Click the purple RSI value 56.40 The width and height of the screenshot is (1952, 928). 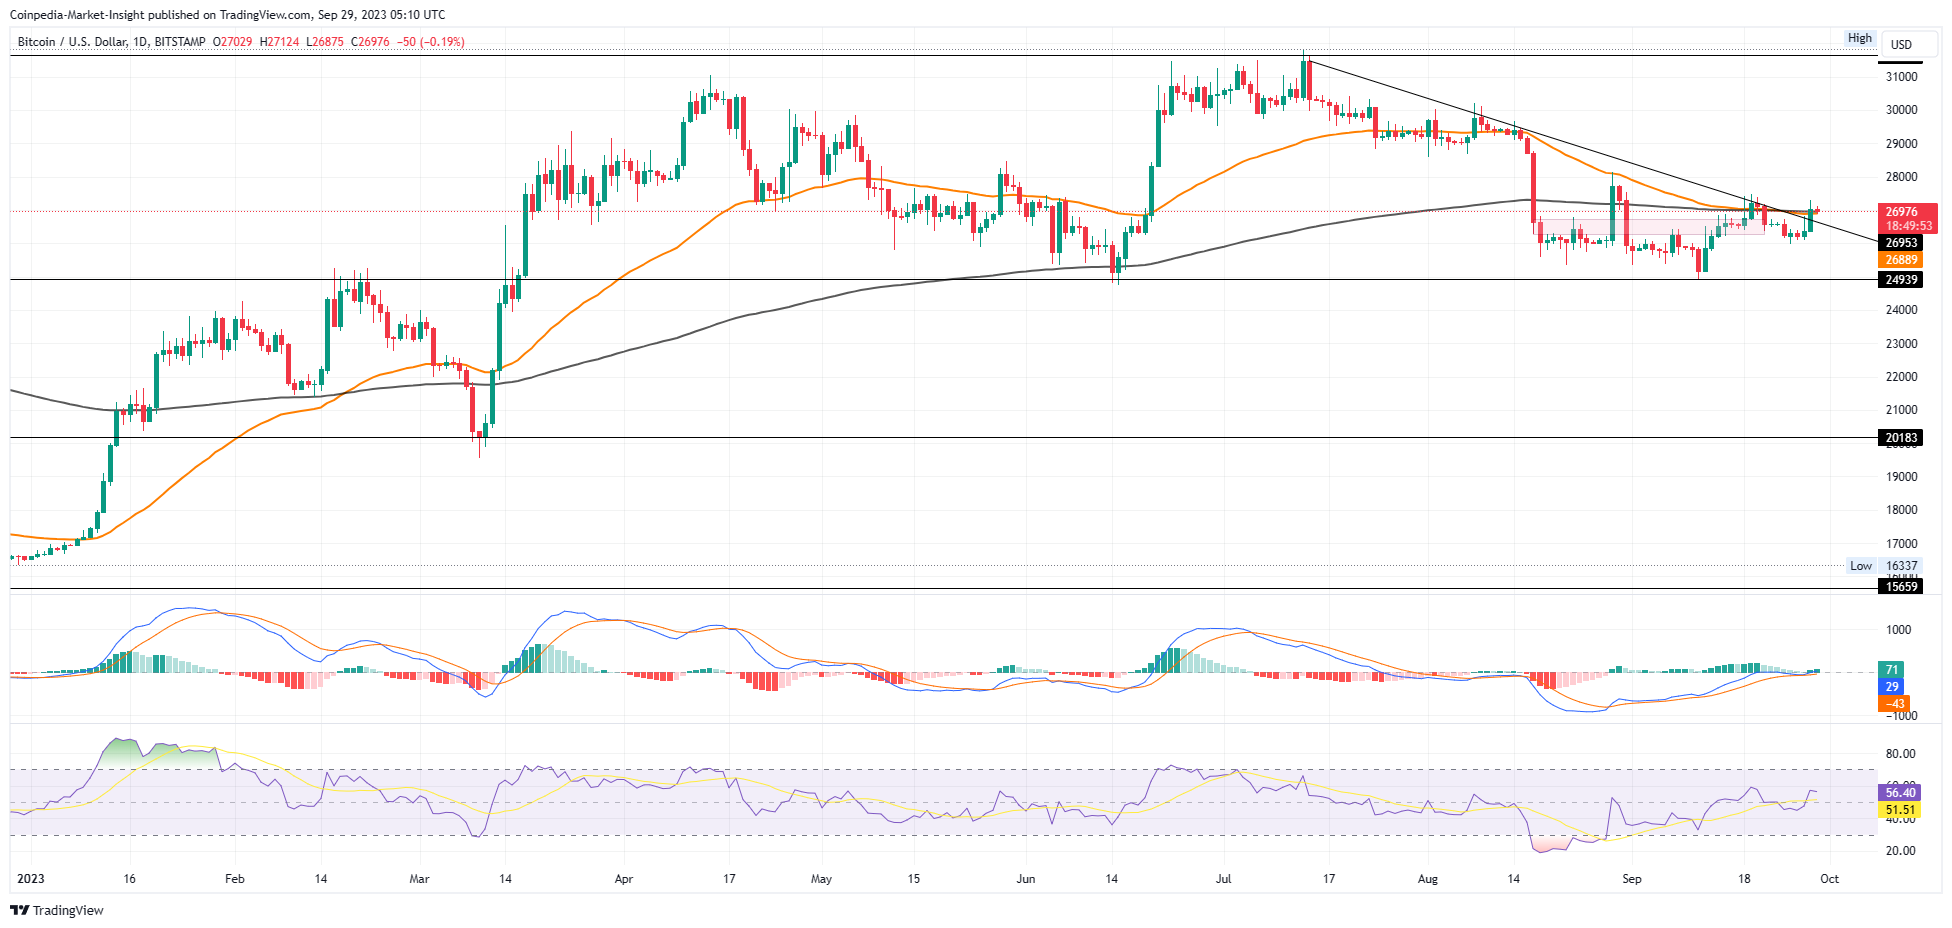(x=1900, y=793)
